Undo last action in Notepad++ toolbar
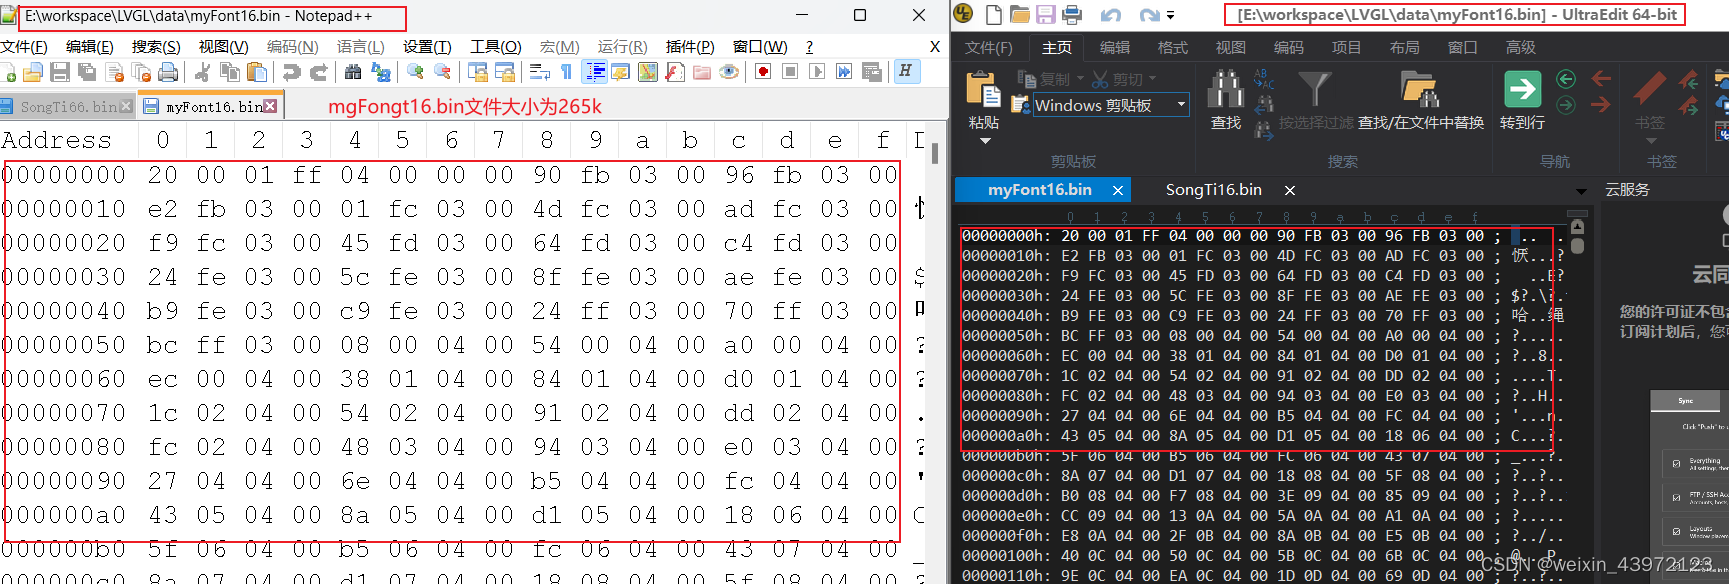This screenshot has width=1729, height=584. (x=292, y=72)
